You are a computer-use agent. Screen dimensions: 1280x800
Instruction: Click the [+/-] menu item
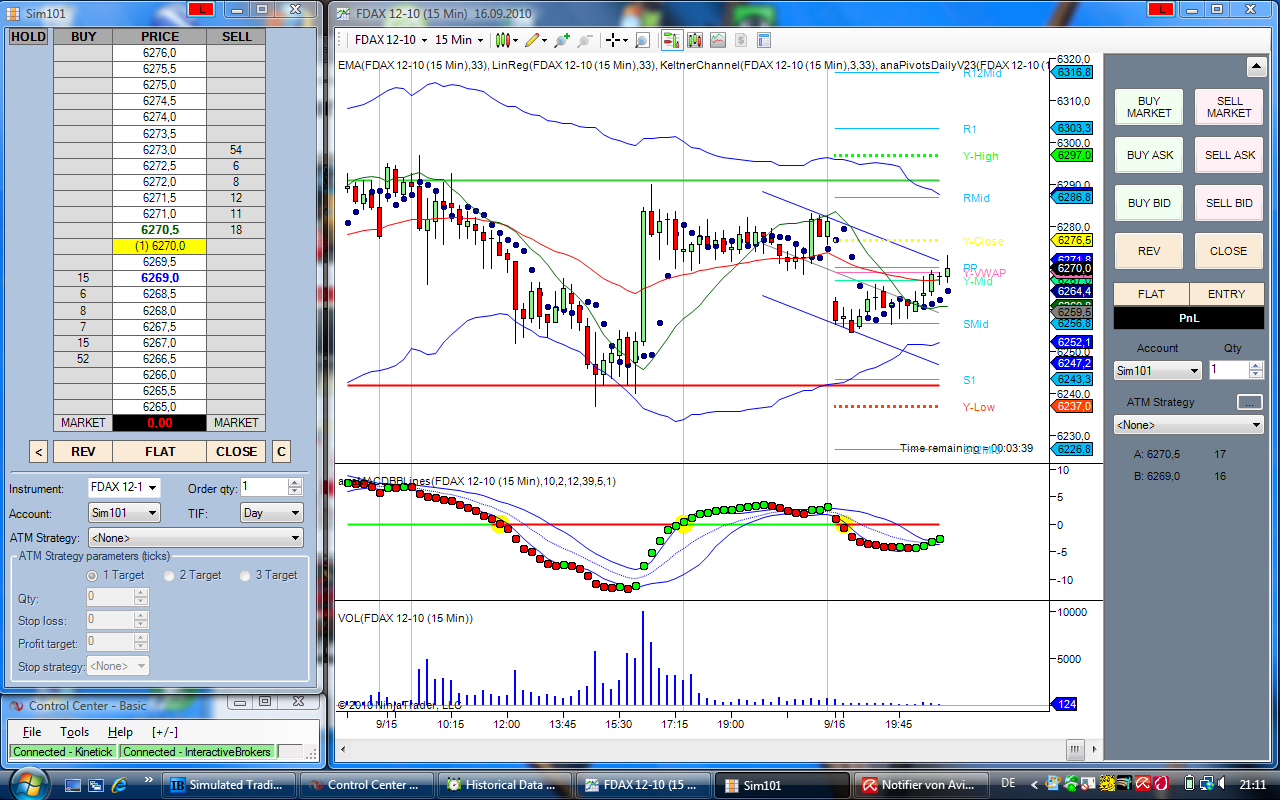coord(165,732)
